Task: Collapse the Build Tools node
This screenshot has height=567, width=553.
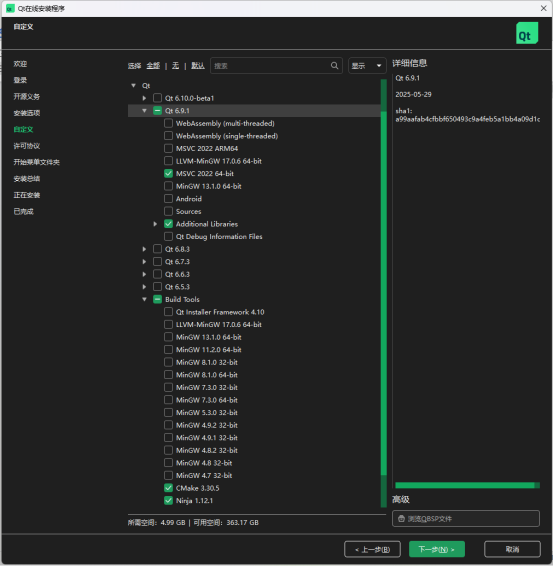Action: click(144, 299)
